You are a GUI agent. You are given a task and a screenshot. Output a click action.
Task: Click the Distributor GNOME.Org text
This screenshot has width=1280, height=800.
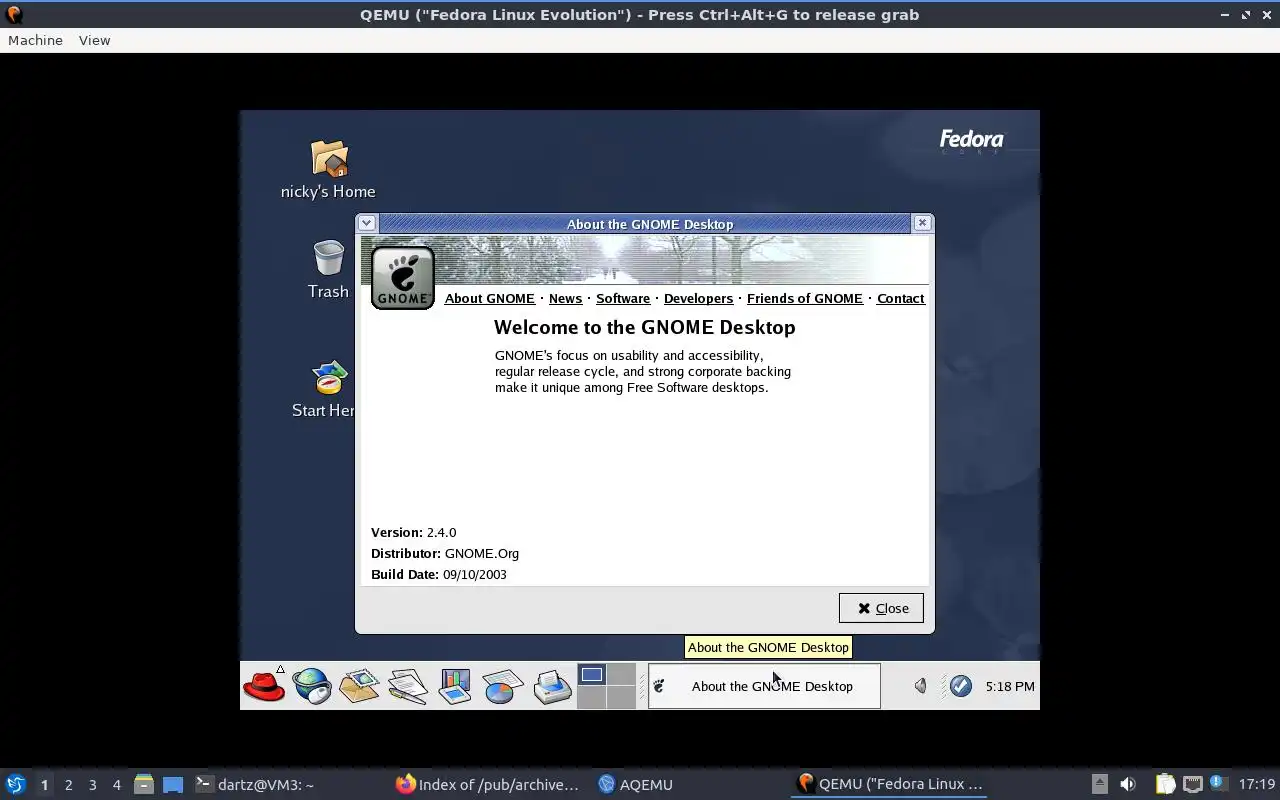pyautogui.click(x=445, y=553)
